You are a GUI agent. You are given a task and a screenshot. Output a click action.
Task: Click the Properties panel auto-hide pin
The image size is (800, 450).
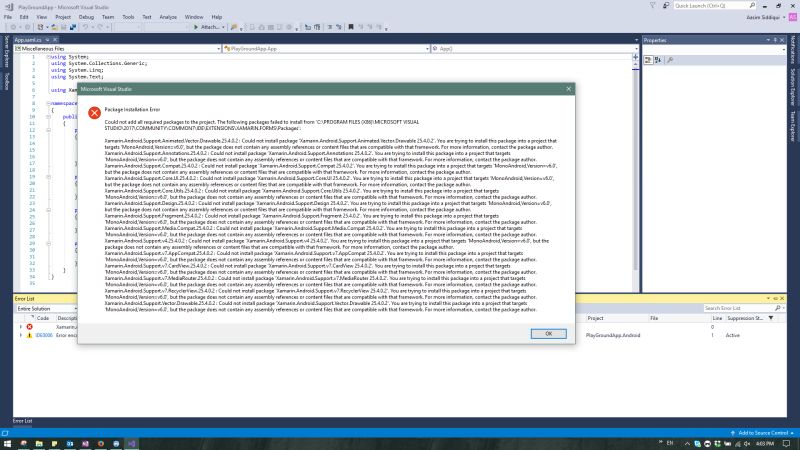pyautogui.click(x=775, y=40)
